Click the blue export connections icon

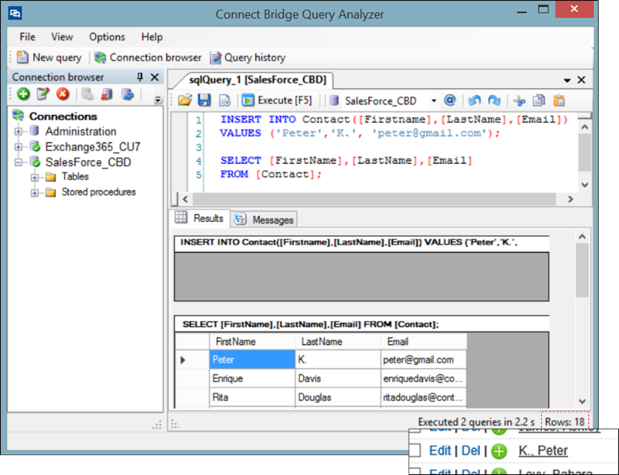point(128,94)
